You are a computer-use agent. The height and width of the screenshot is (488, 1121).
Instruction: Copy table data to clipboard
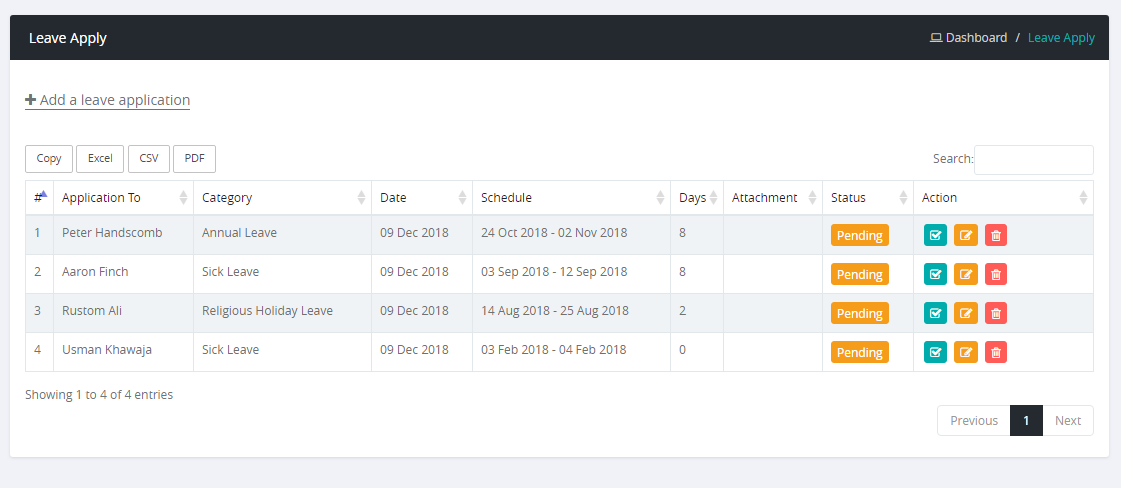(49, 159)
